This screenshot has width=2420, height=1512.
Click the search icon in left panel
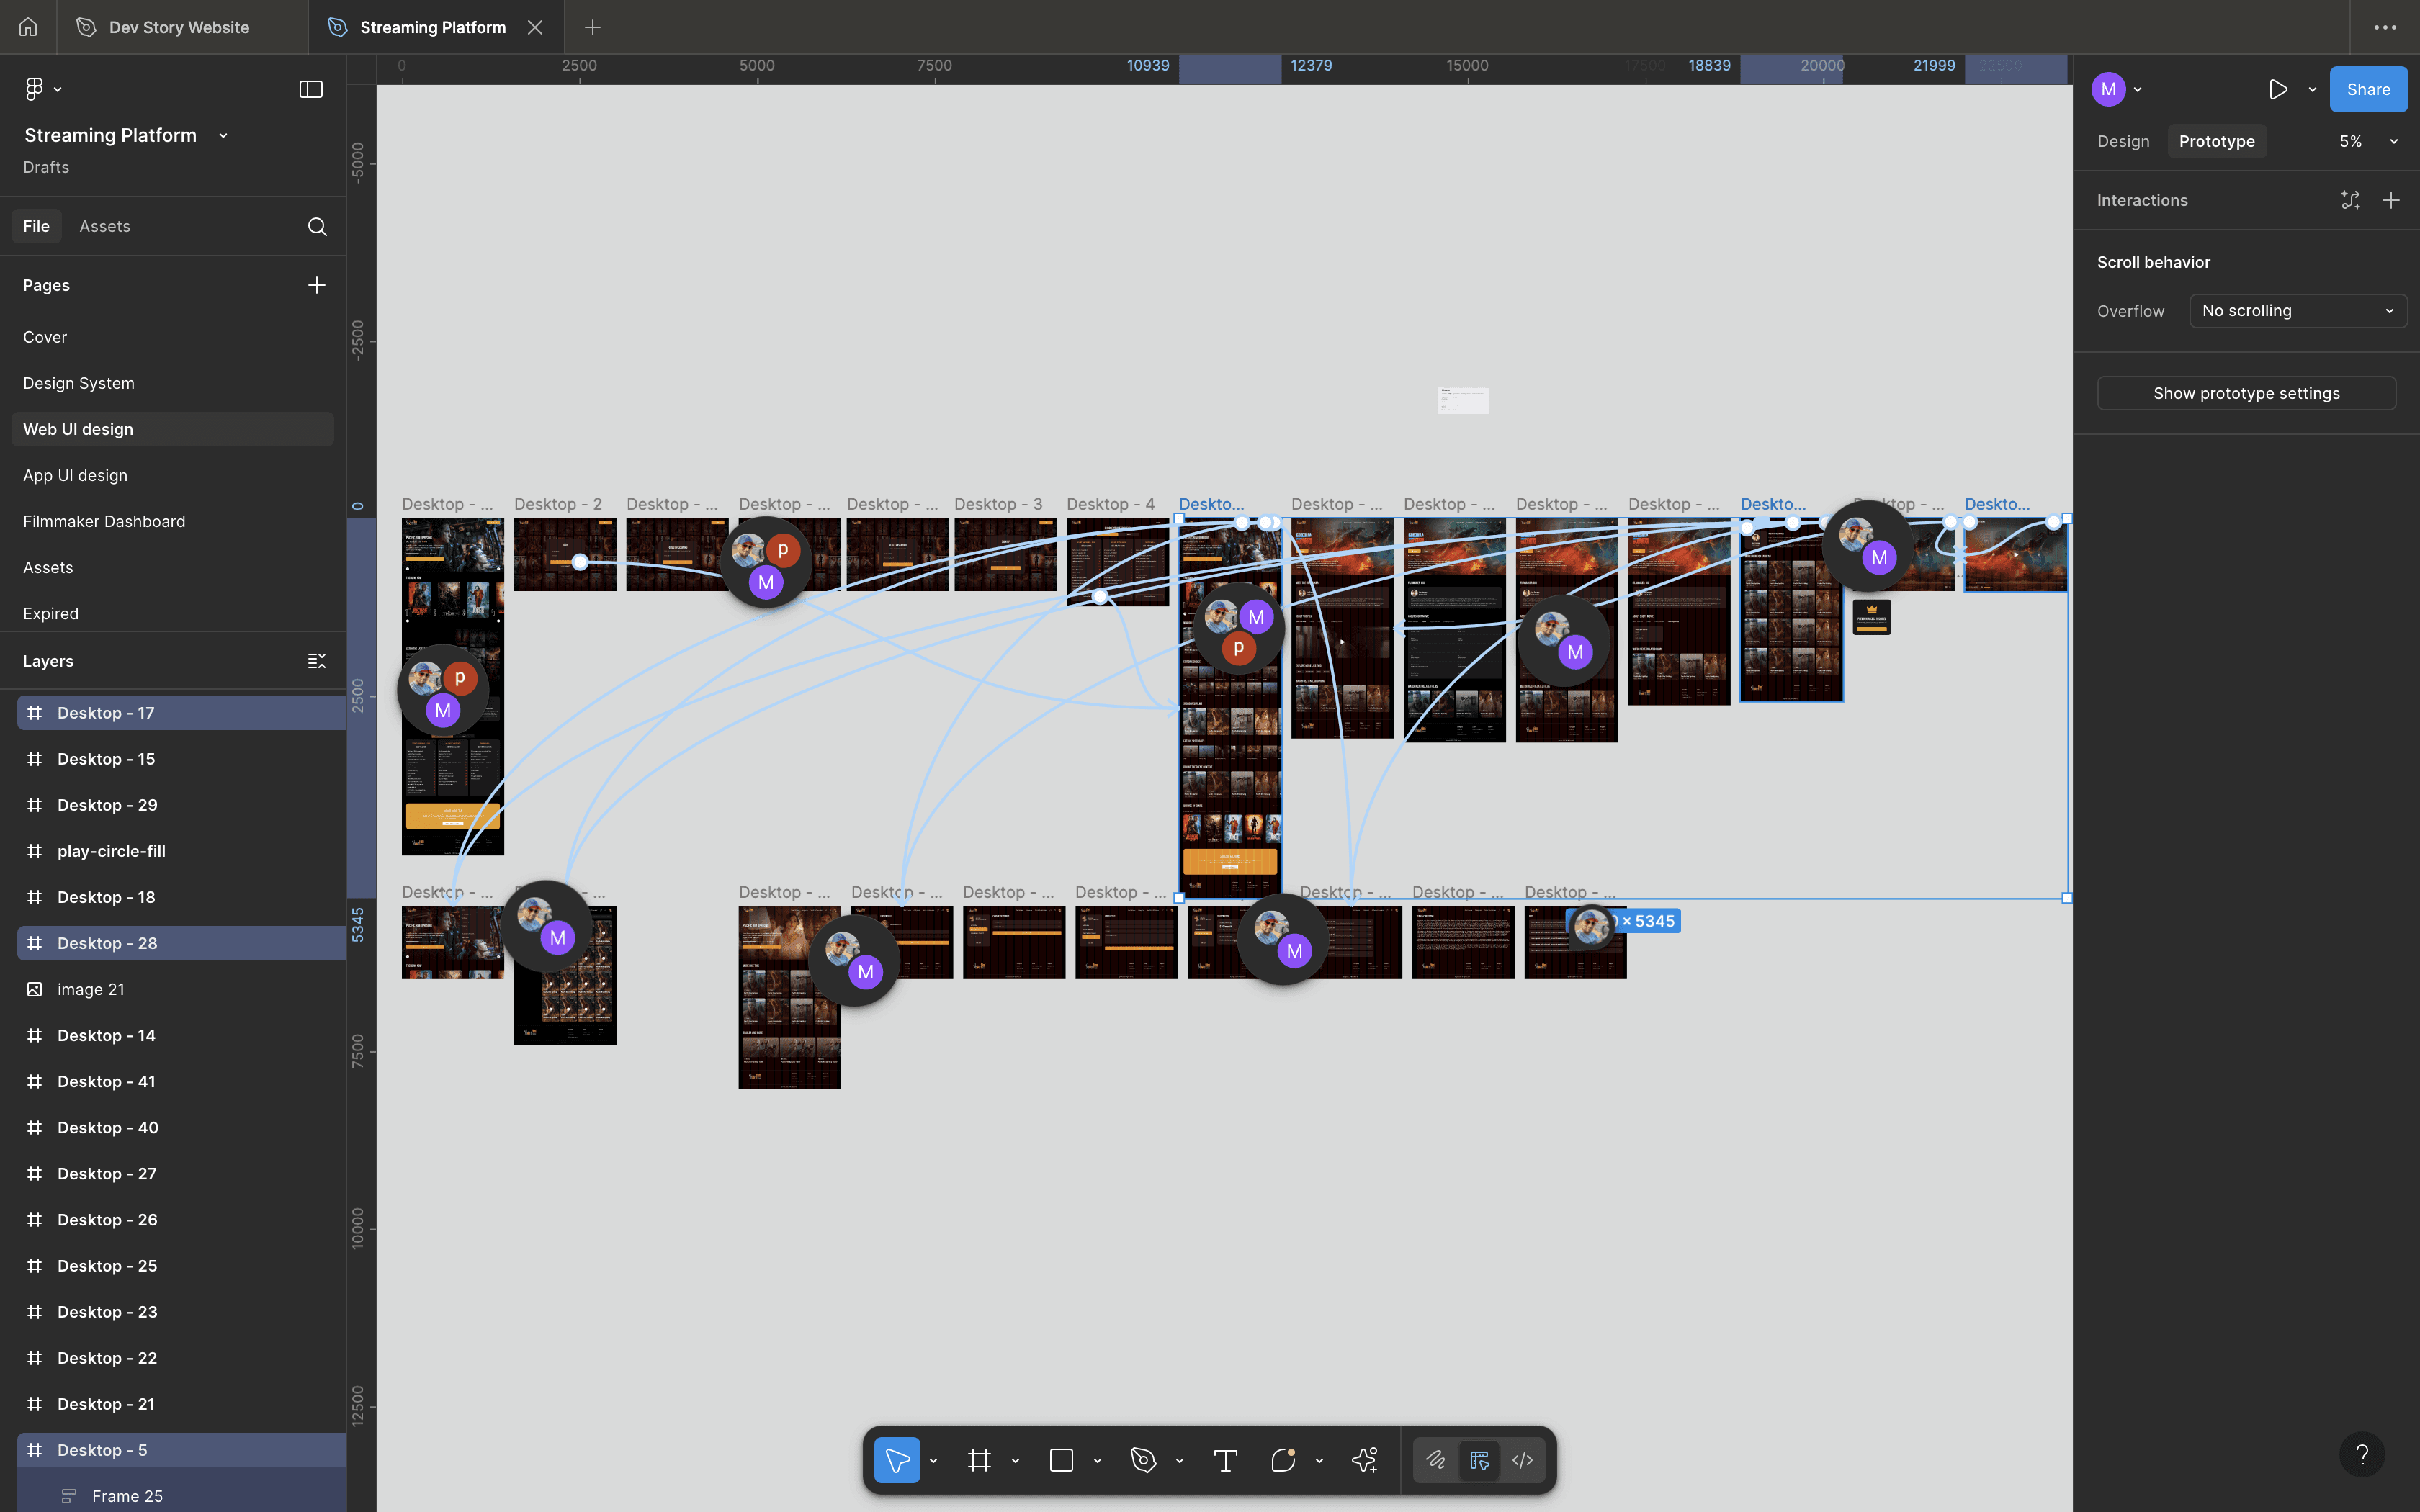(317, 226)
